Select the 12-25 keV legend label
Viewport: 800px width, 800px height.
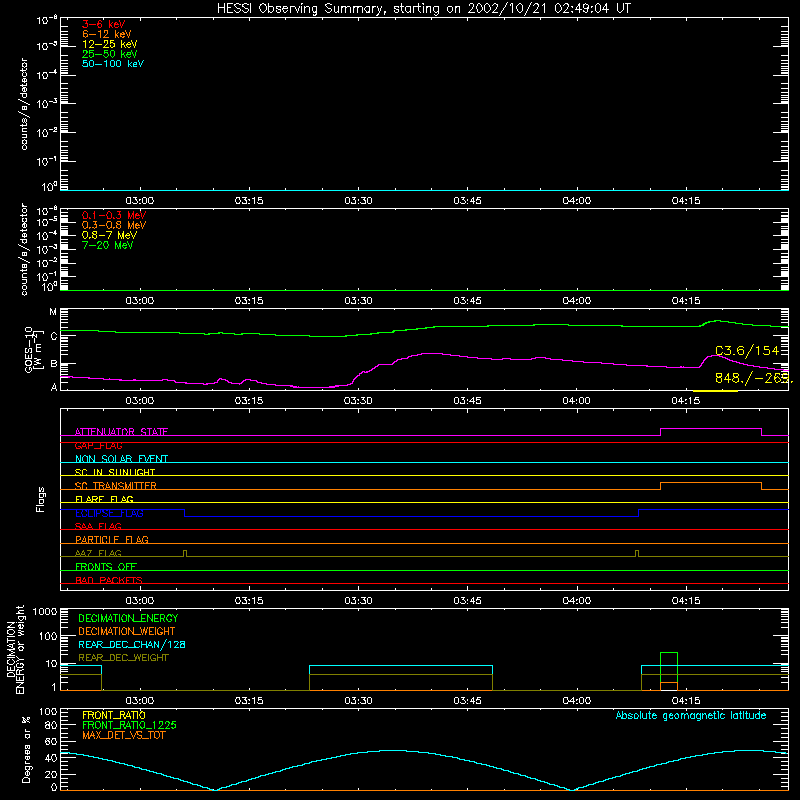[110, 44]
